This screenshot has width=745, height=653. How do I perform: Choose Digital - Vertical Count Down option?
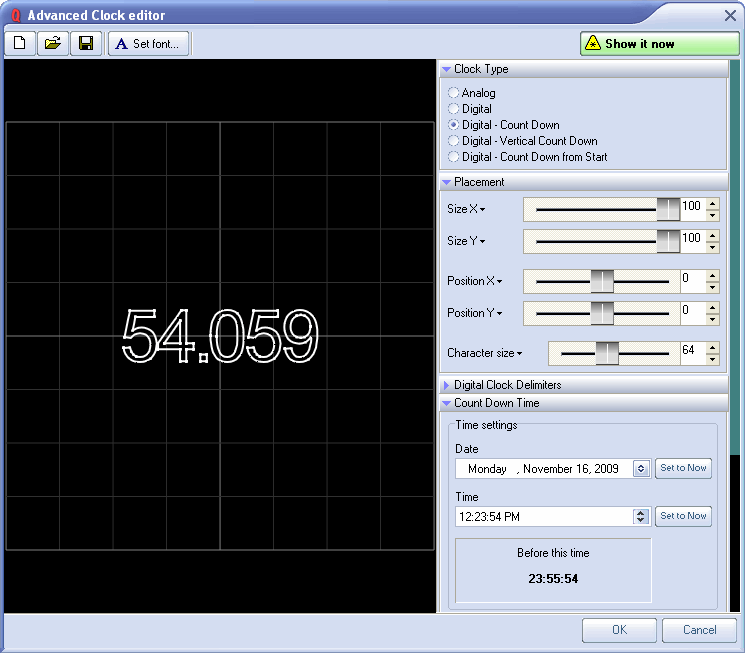tap(454, 141)
